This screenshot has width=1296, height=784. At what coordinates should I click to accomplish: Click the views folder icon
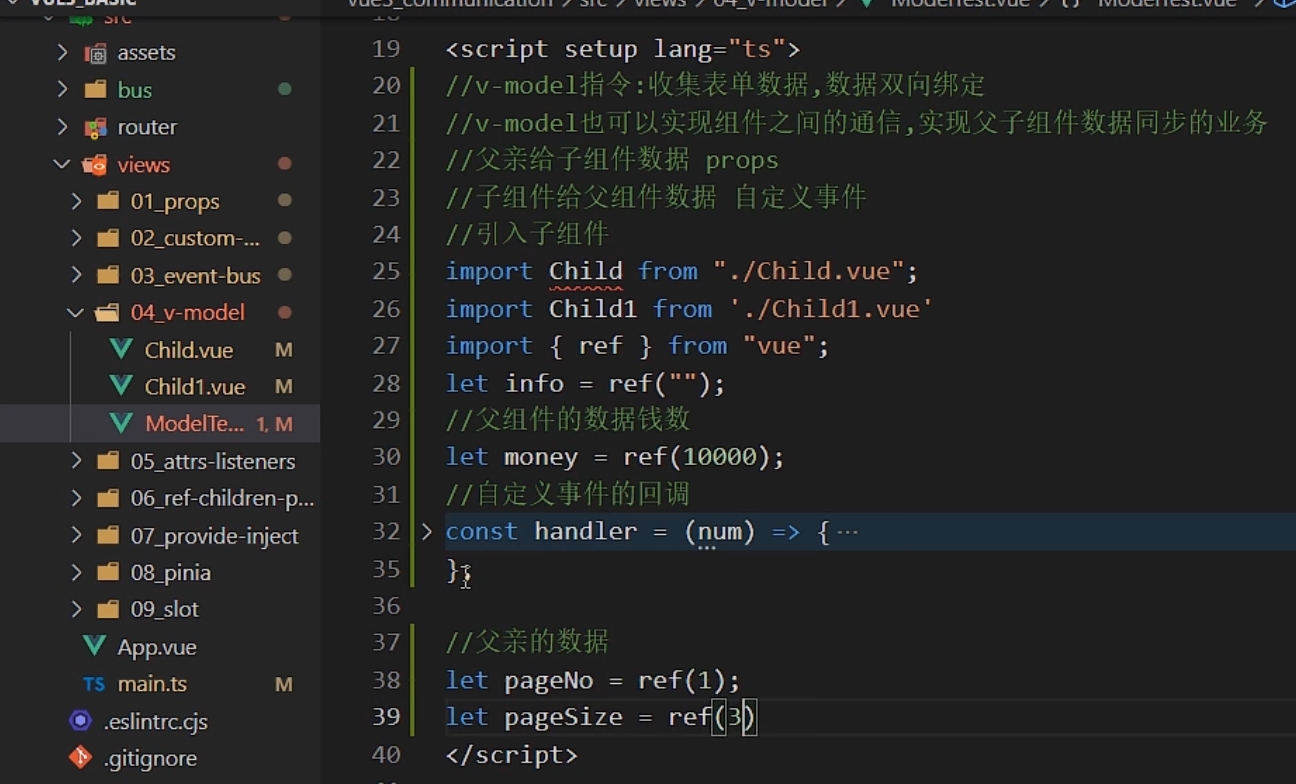(96, 164)
